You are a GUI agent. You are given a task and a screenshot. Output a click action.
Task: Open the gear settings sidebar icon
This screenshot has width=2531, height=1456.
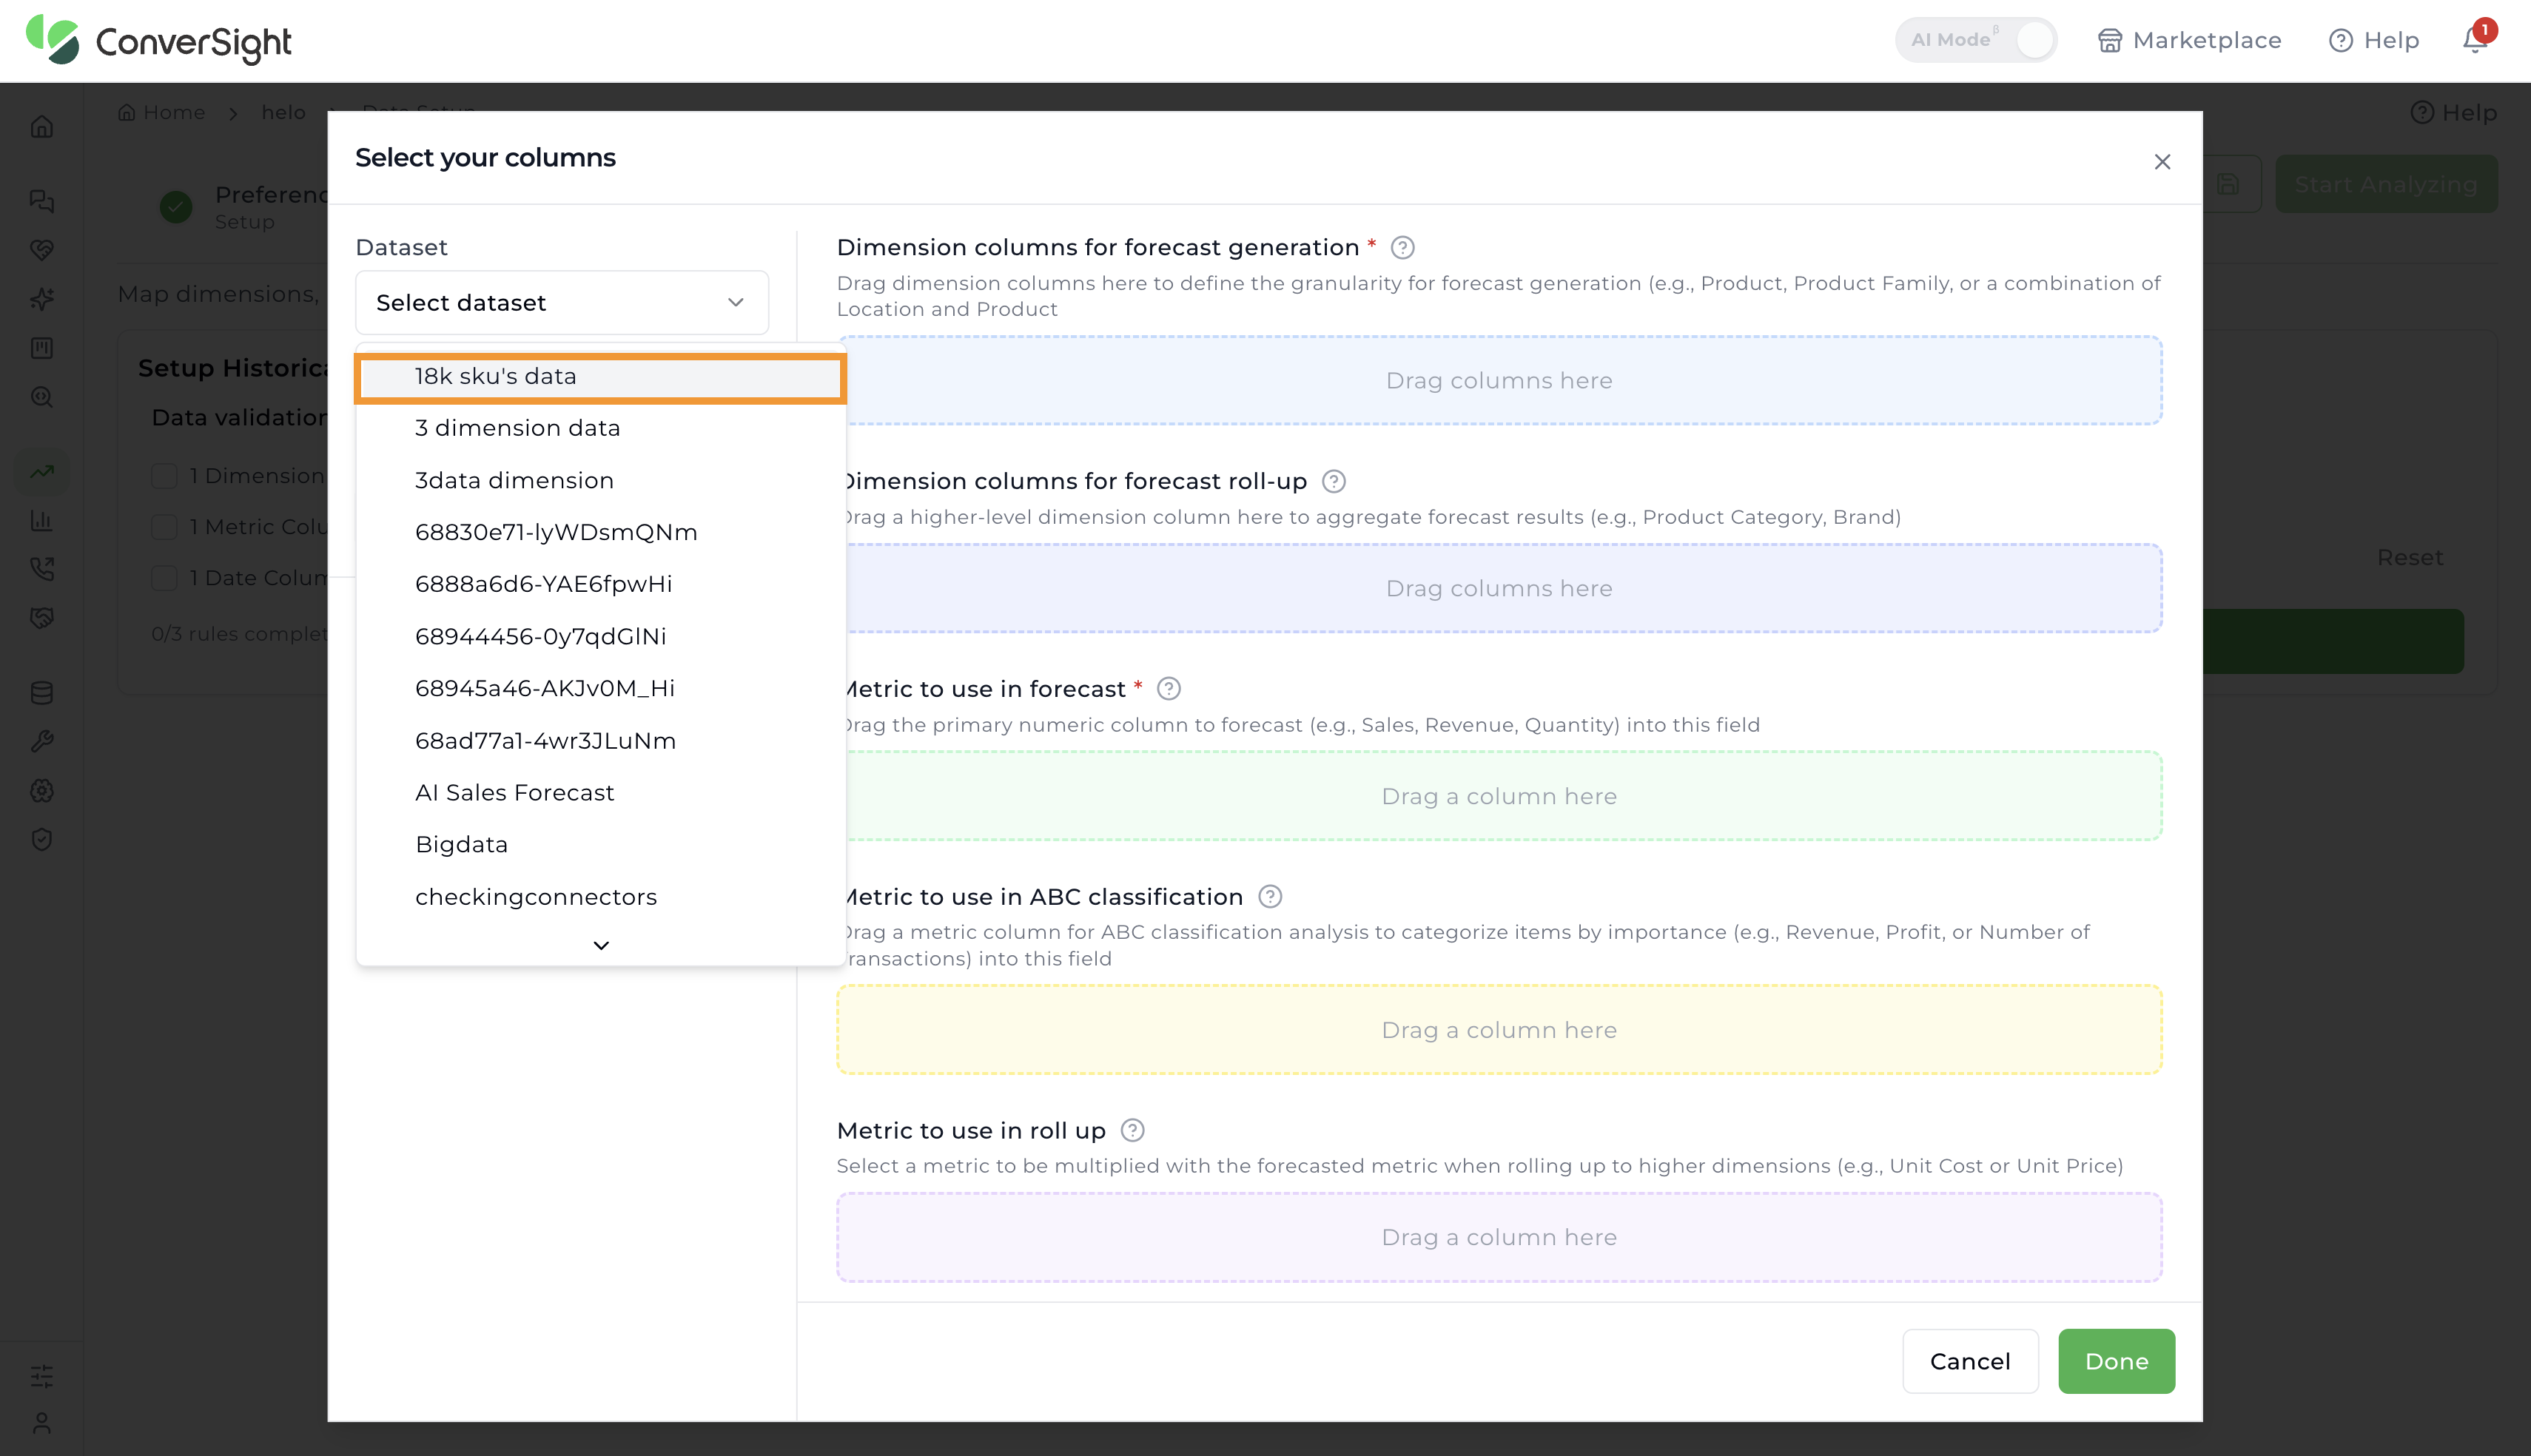tap(41, 790)
